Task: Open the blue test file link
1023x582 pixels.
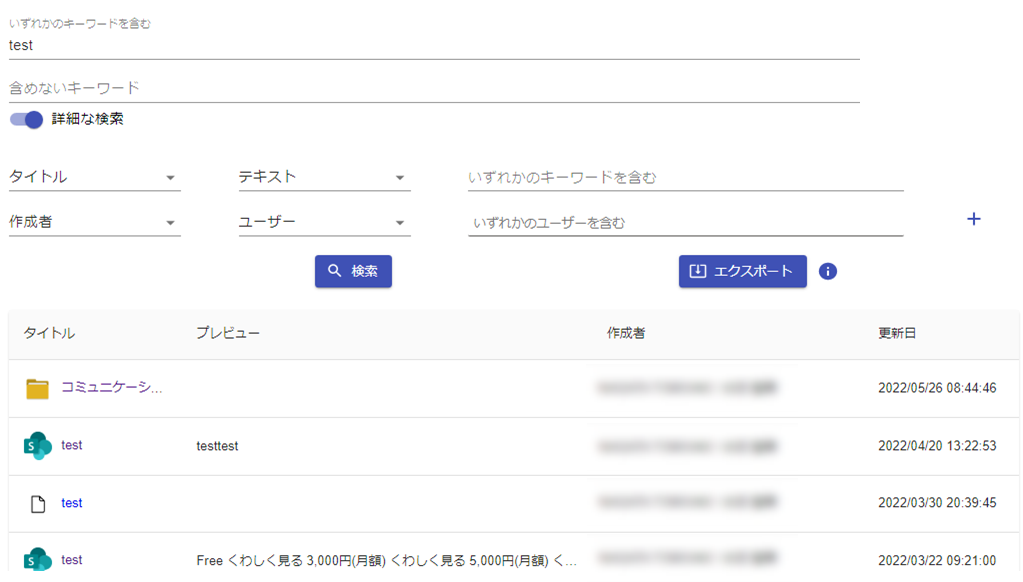Action: tap(72, 503)
